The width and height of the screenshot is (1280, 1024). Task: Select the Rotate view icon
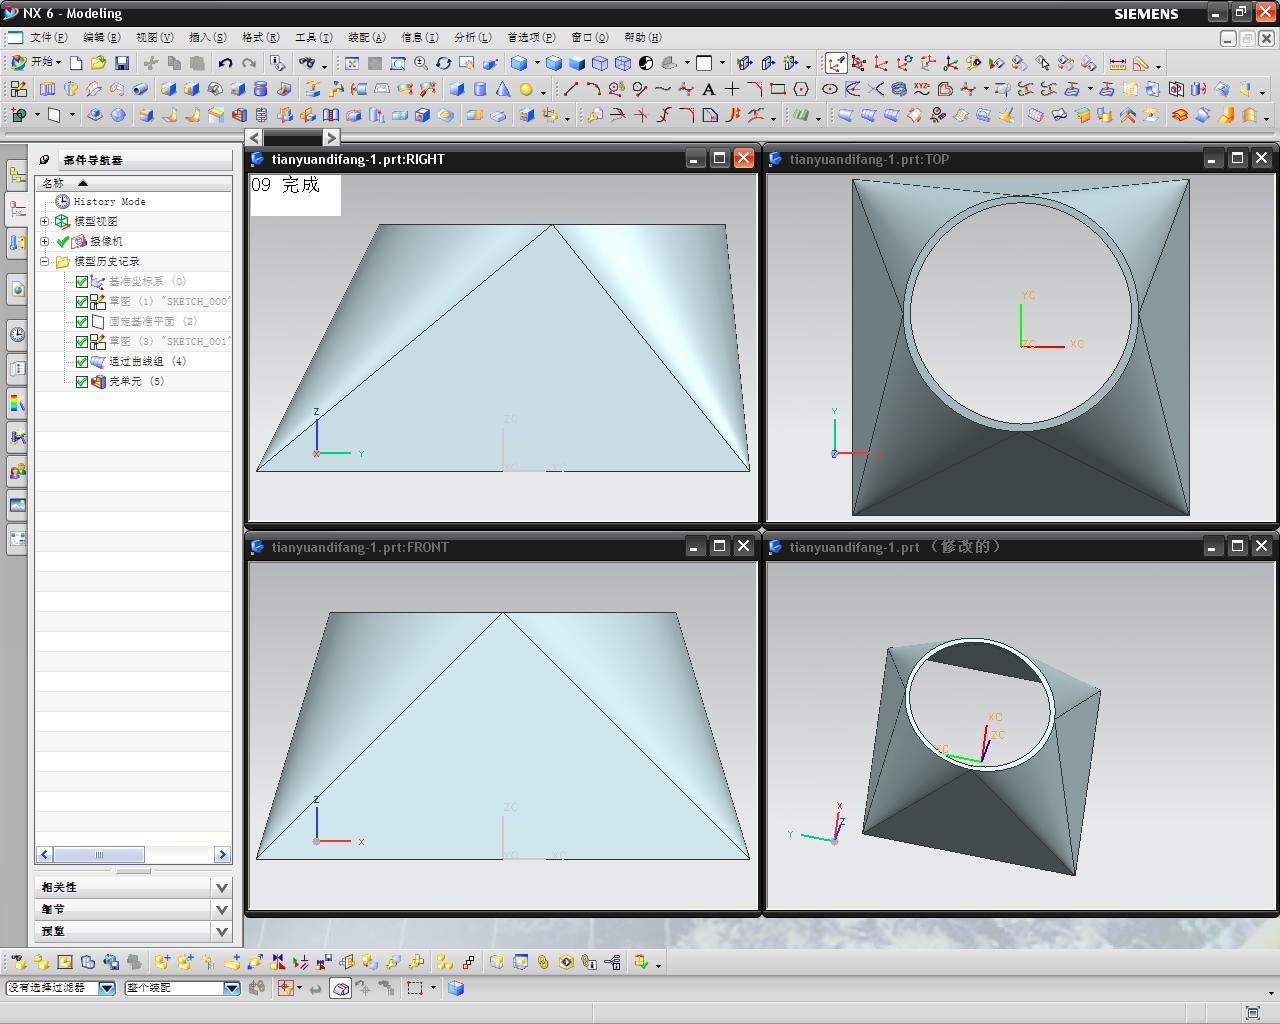pyautogui.click(x=444, y=63)
